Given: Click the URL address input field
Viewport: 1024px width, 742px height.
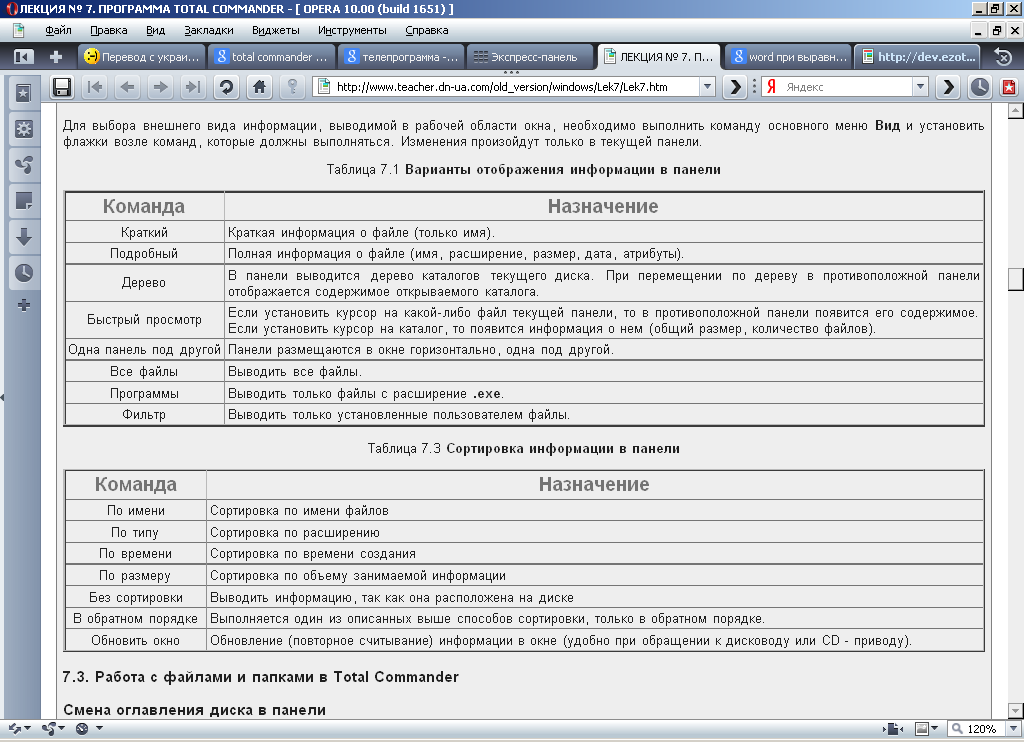Looking at the screenshot, I should click(516, 87).
